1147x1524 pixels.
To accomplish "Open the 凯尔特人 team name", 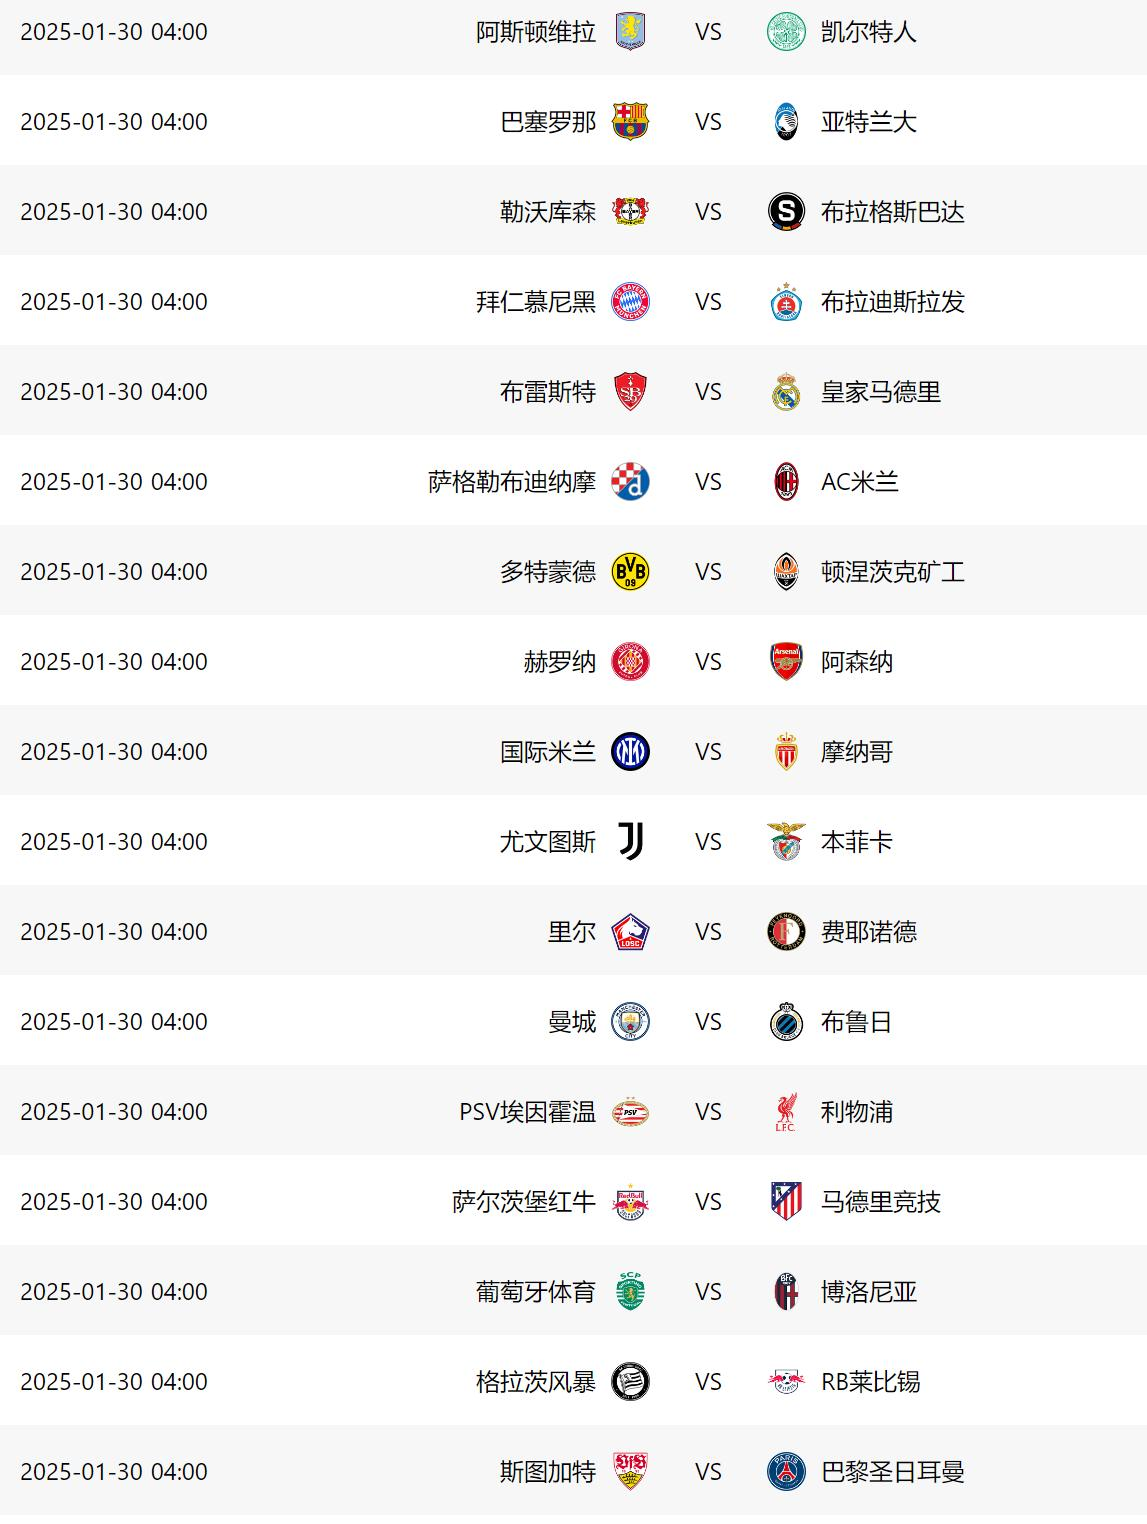I will (x=868, y=32).
